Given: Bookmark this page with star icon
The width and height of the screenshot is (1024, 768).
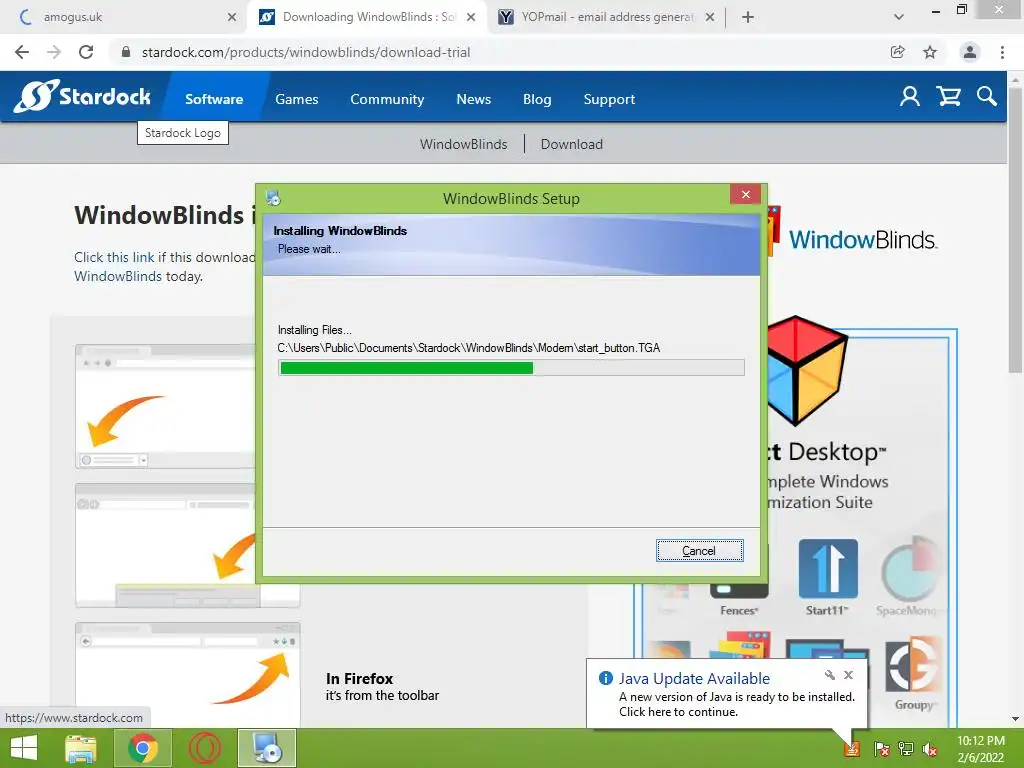Looking at the screenshot, I should 930,52.
